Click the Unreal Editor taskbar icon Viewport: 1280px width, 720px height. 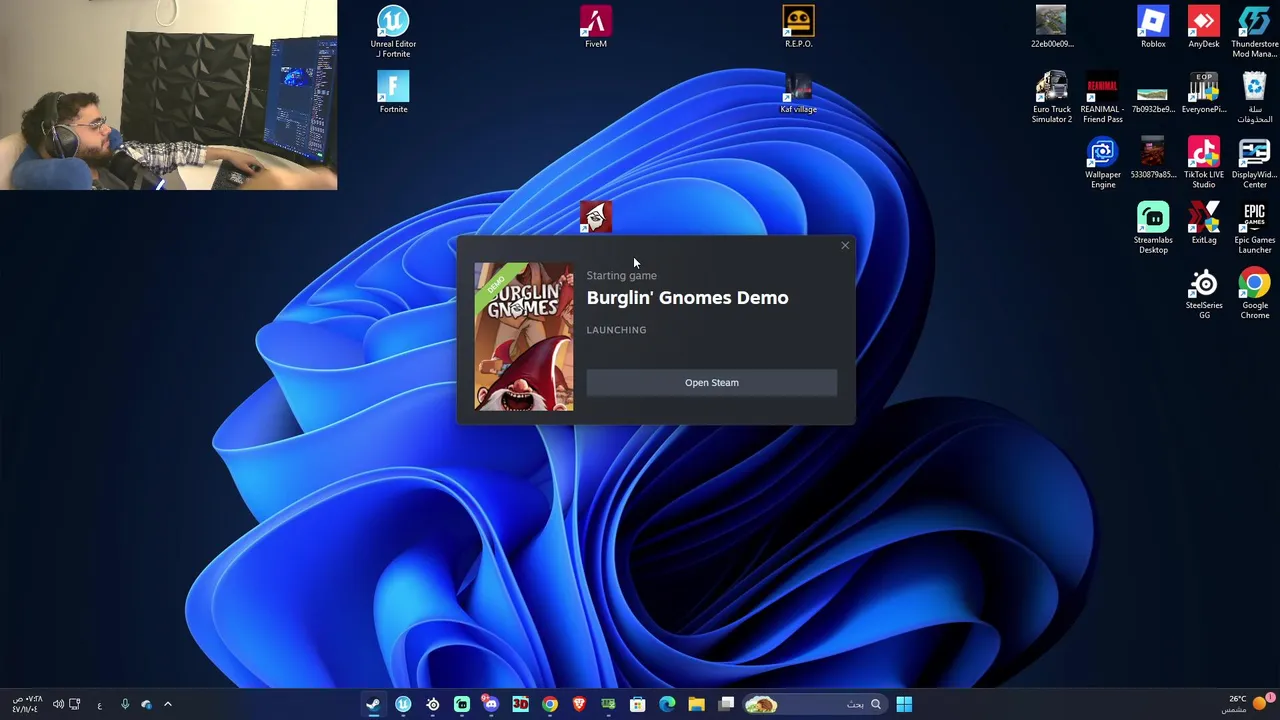(403, 704)
